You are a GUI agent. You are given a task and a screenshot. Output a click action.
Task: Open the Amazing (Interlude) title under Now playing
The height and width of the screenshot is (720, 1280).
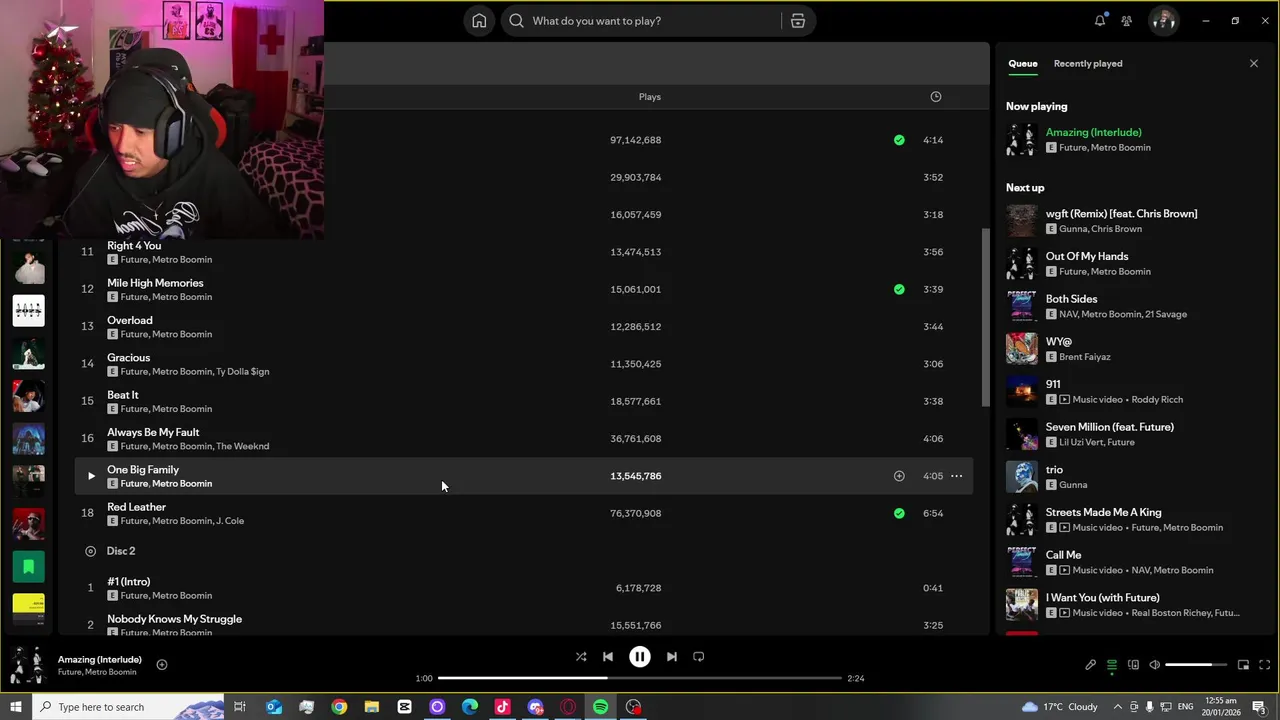pos(1094,132)
